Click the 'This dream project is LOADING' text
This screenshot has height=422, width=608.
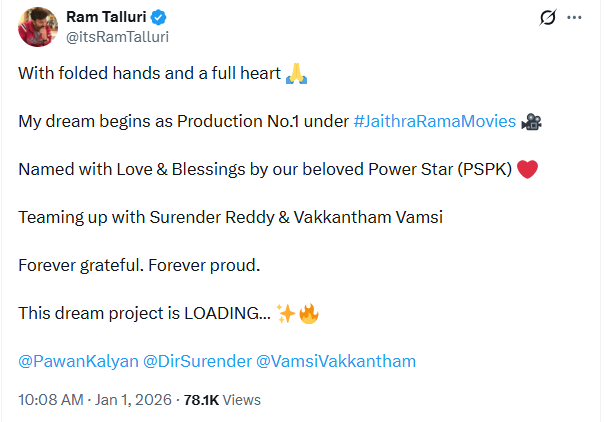(143, 313)
